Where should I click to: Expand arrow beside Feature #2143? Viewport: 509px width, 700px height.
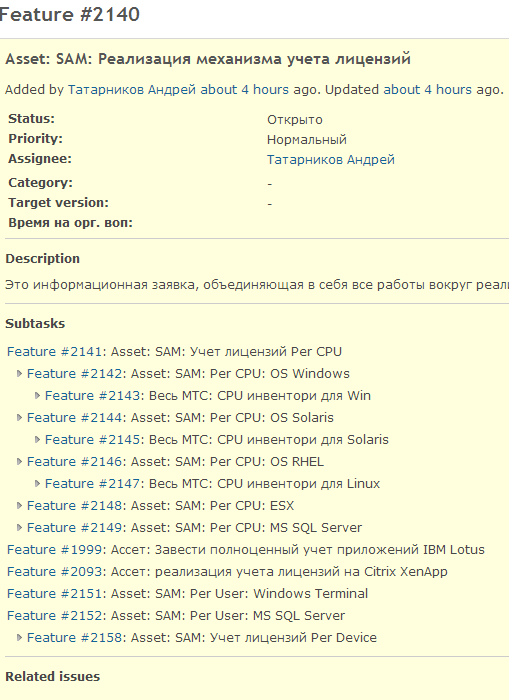pyautogui.click(x=38, y=396)
